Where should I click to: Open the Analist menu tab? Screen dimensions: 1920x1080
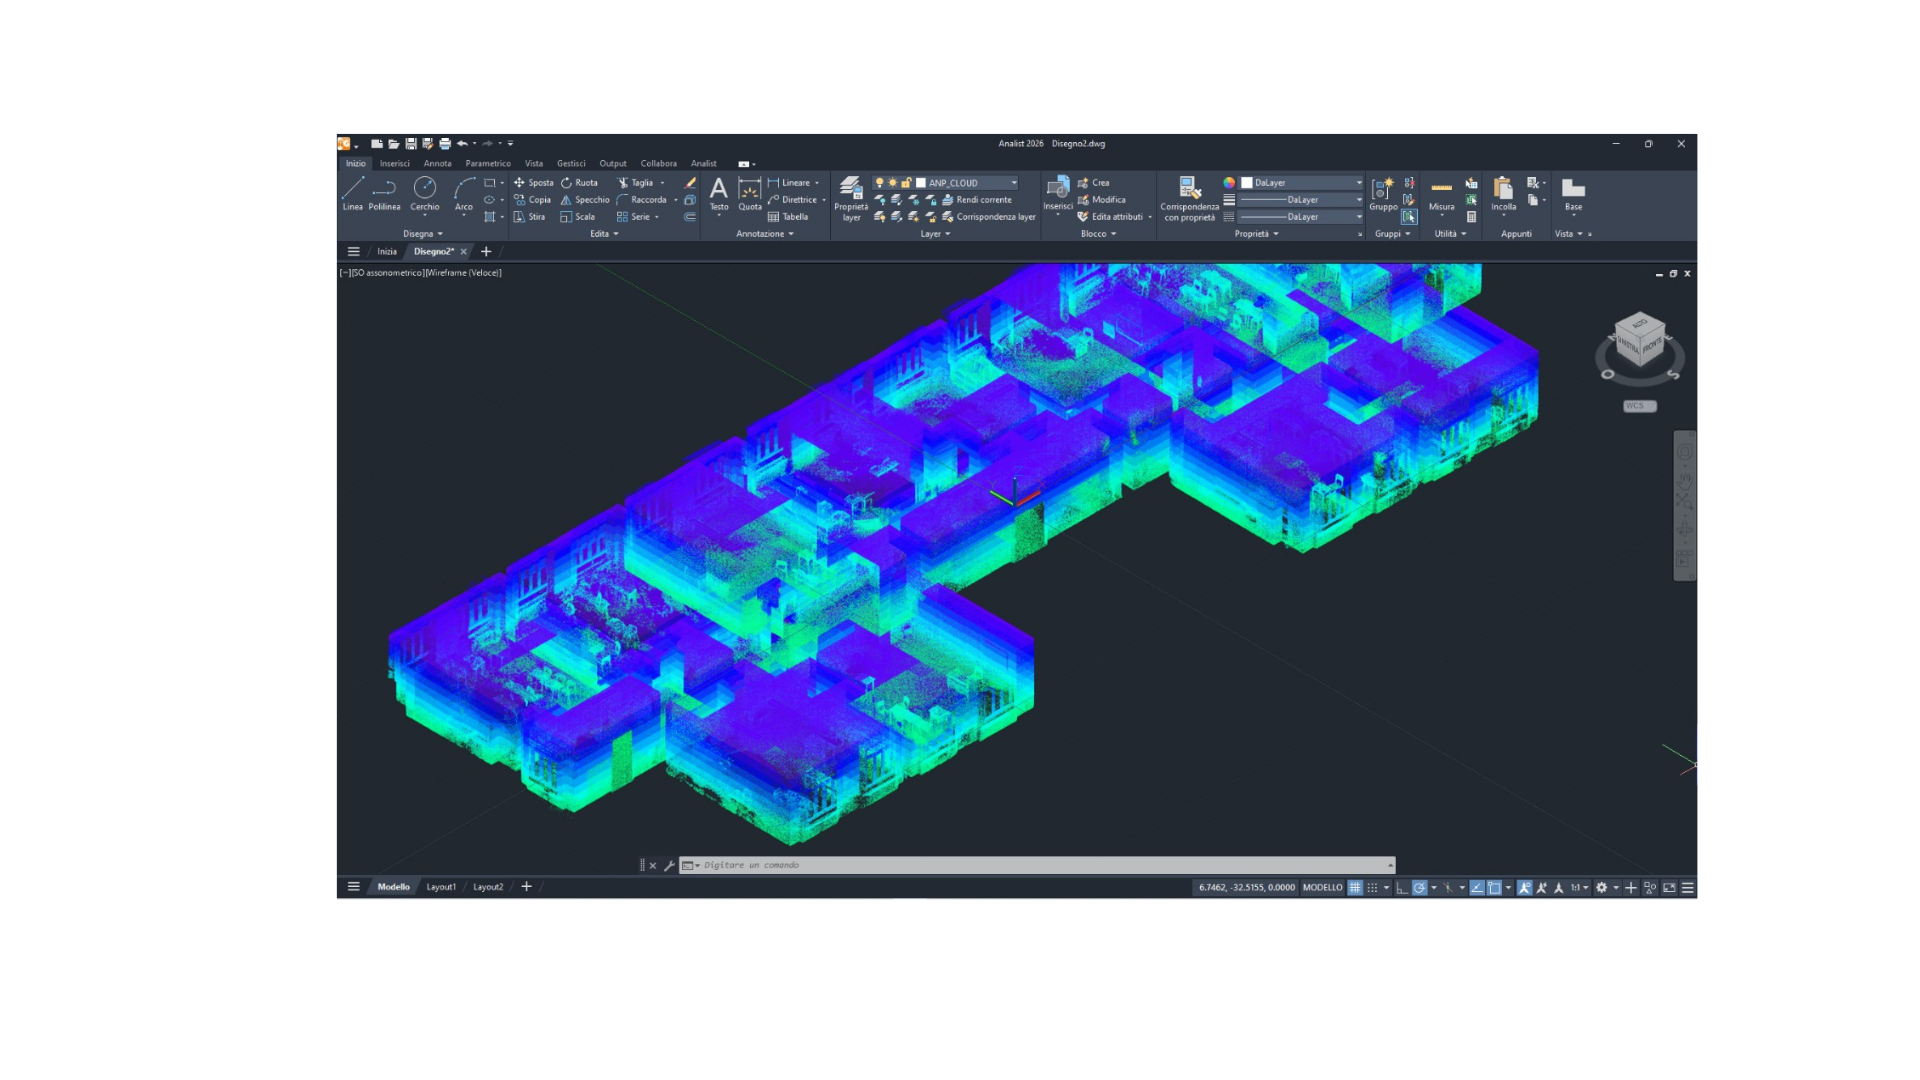click(x=704, y=163)
